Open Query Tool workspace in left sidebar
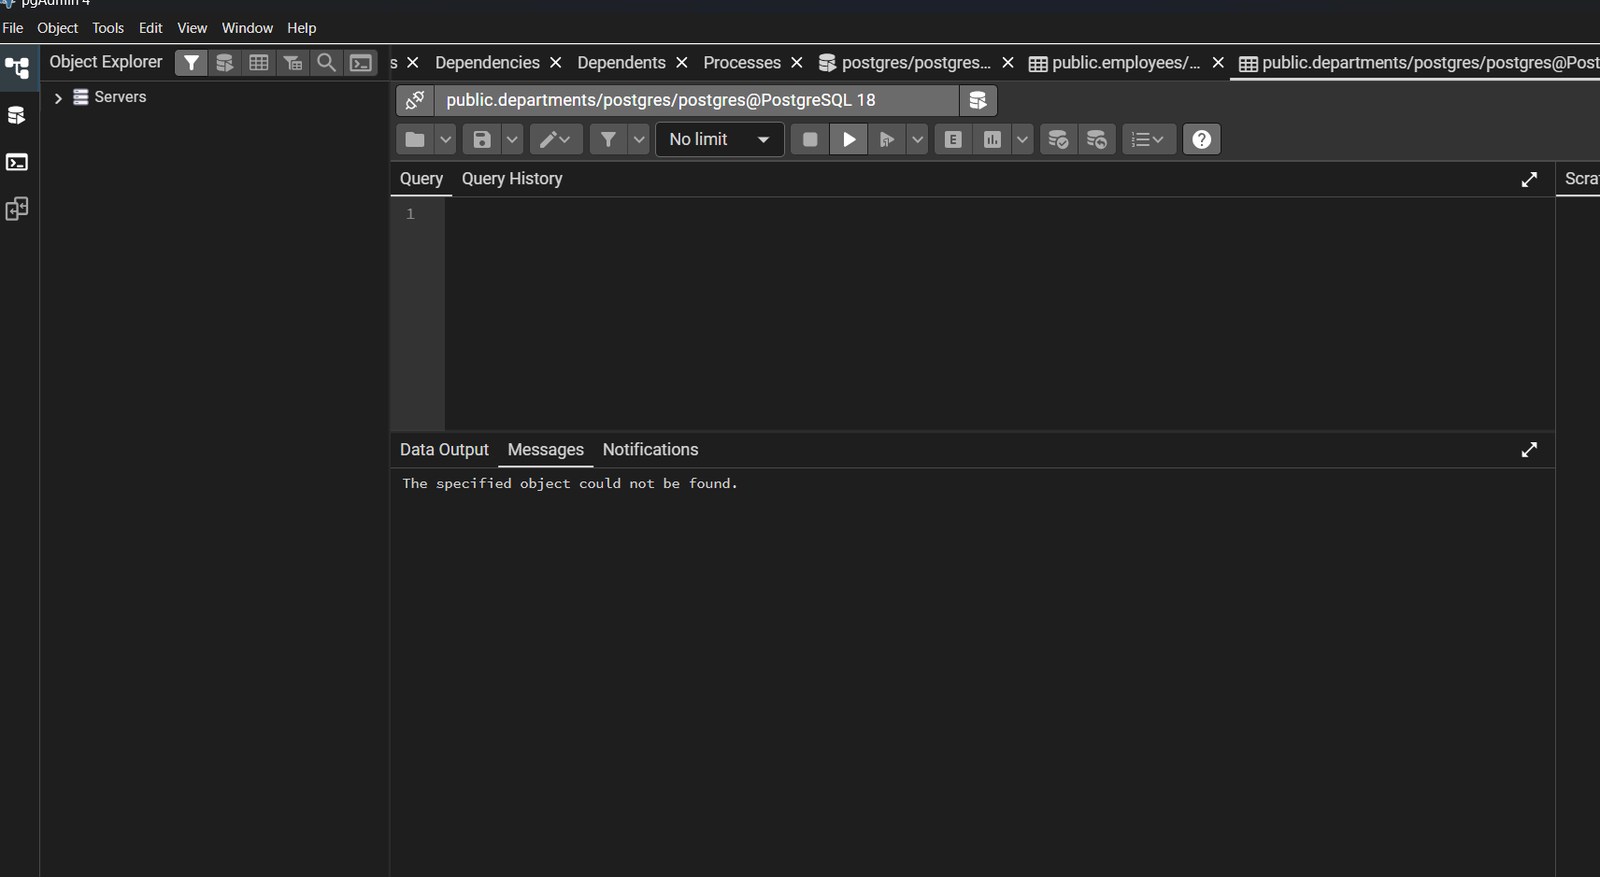The width and height of the screenshot is (1600, 877). [17, 115]
